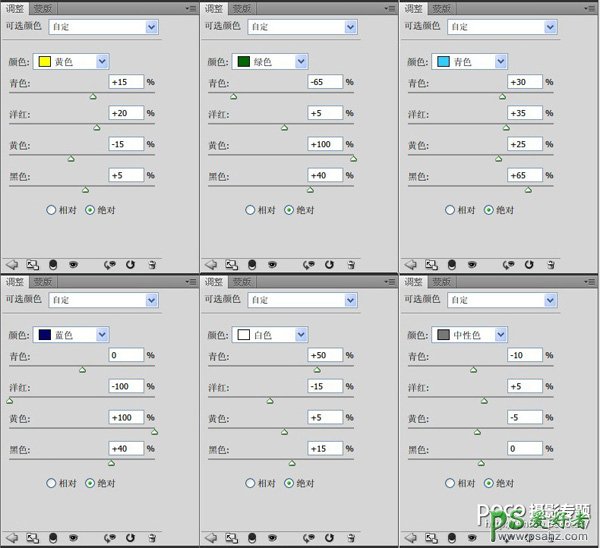Open the panel flyout menu in the 白色 panel

390,283
